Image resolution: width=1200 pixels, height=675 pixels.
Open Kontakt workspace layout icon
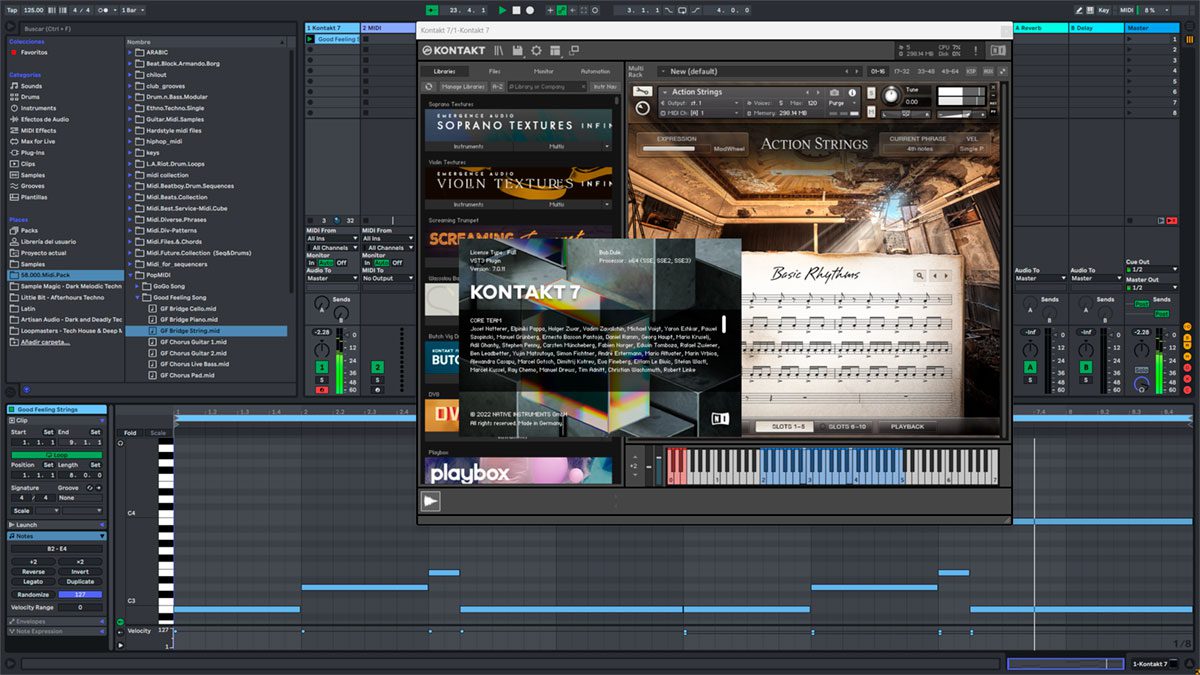point(555,50)
